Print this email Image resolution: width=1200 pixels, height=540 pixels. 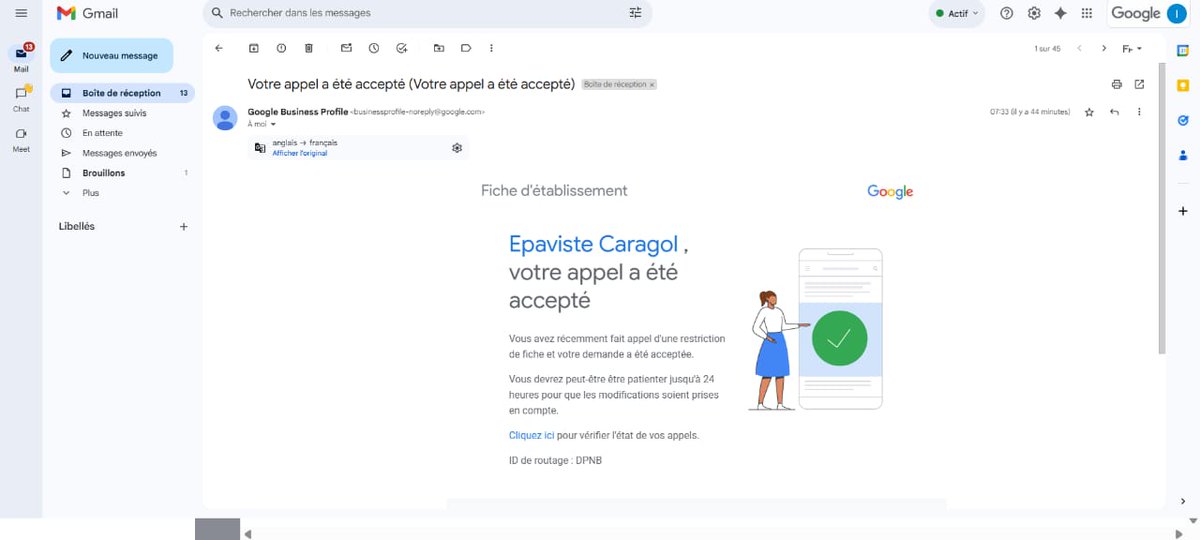click(x=1117, y=84)
